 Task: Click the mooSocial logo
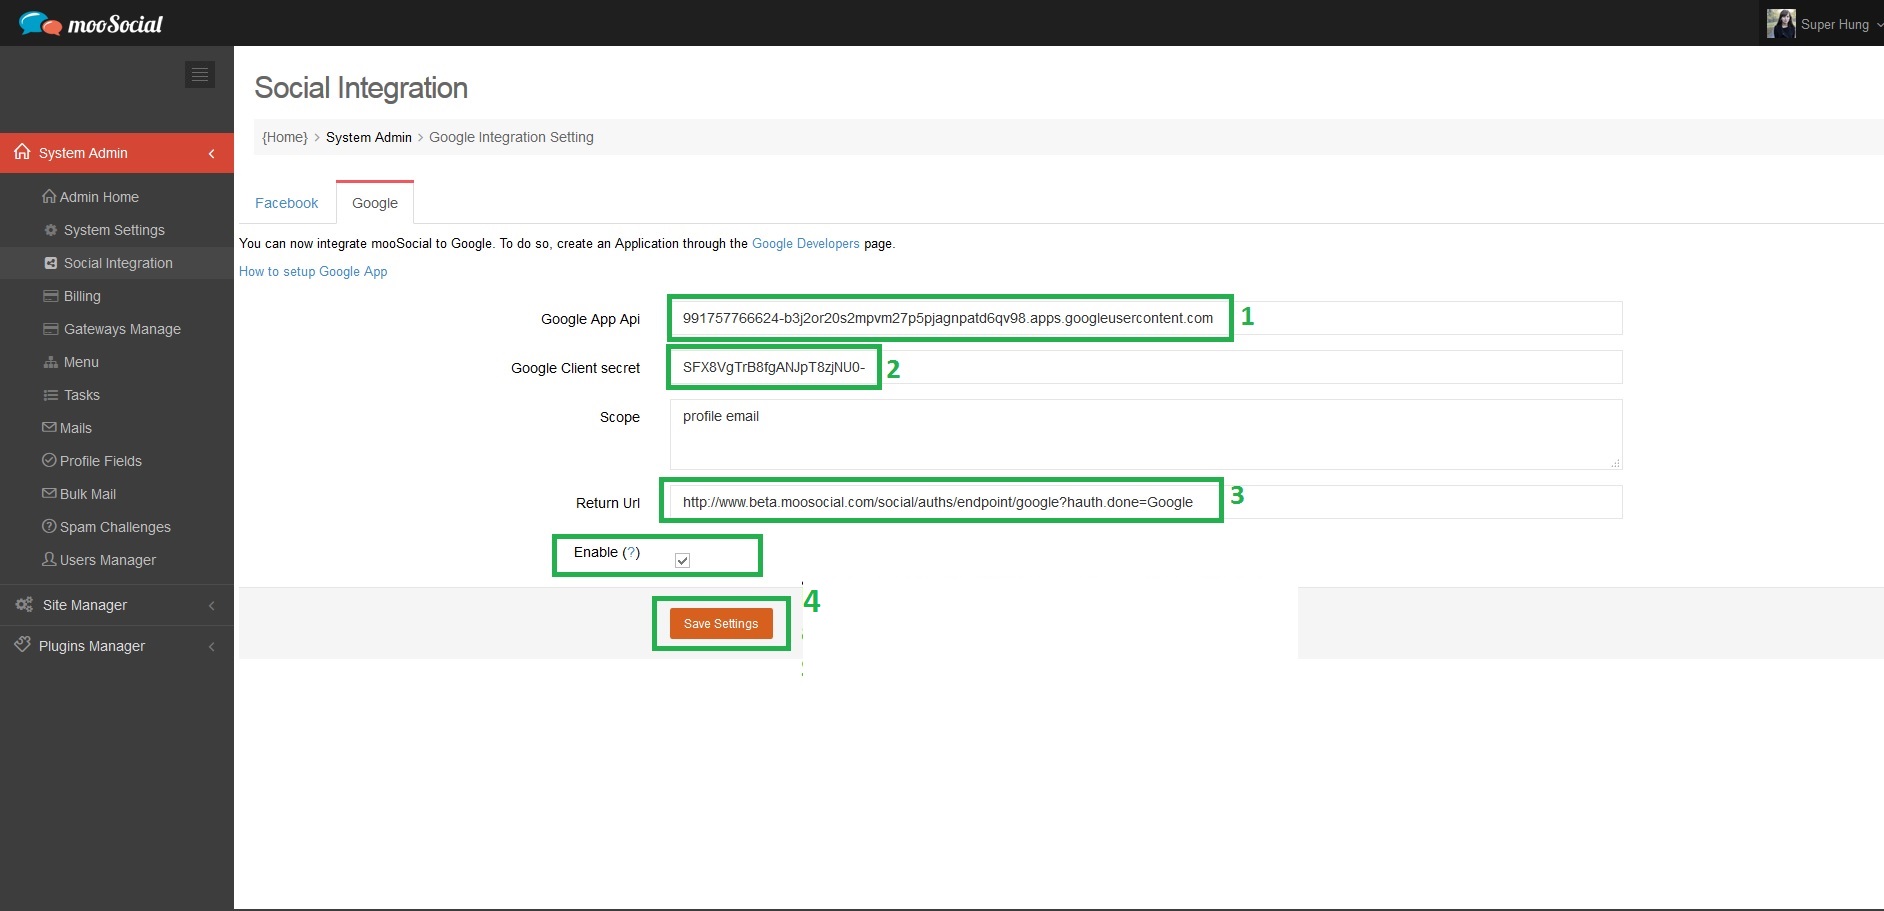coord(91,23)
